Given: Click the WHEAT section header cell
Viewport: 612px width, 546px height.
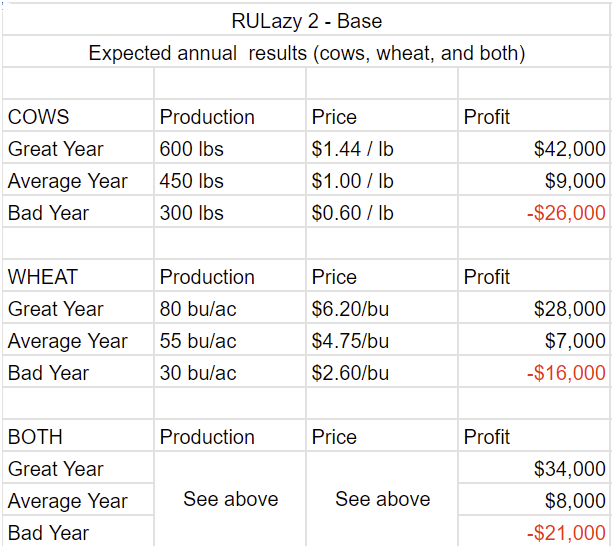Looking at the screenshot, I should click(x=43, y=277).
